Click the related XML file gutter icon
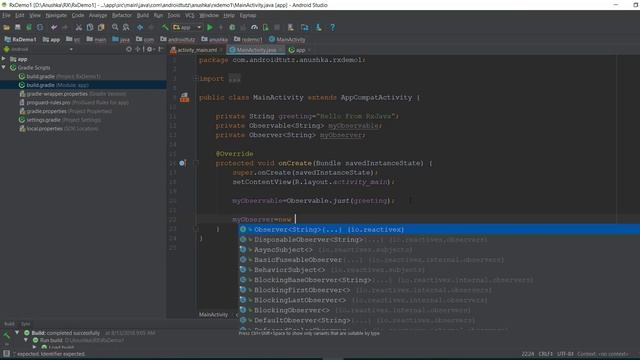Viewport: 640px width, 360px height. 184,98
